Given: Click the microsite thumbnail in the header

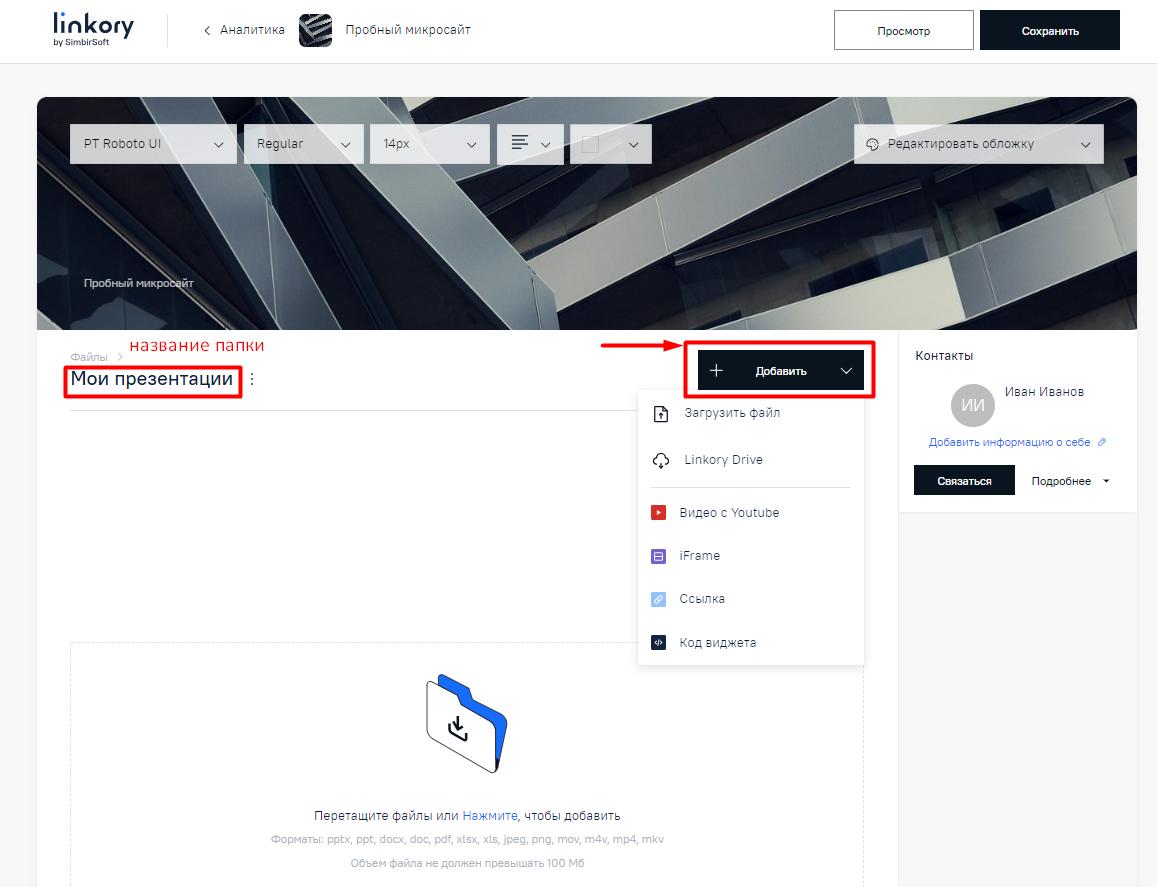Looking at the screenshot, I should pos(315,30).
